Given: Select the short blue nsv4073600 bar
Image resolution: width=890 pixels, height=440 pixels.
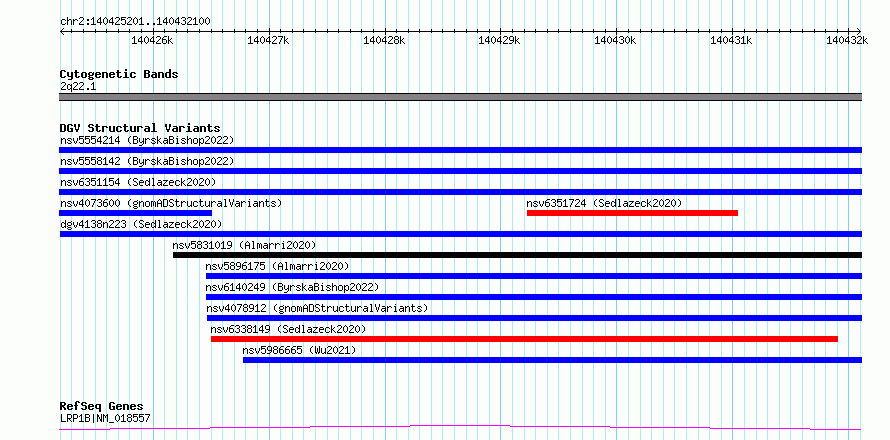Looking at the screenshot, I should click(136, 213).
